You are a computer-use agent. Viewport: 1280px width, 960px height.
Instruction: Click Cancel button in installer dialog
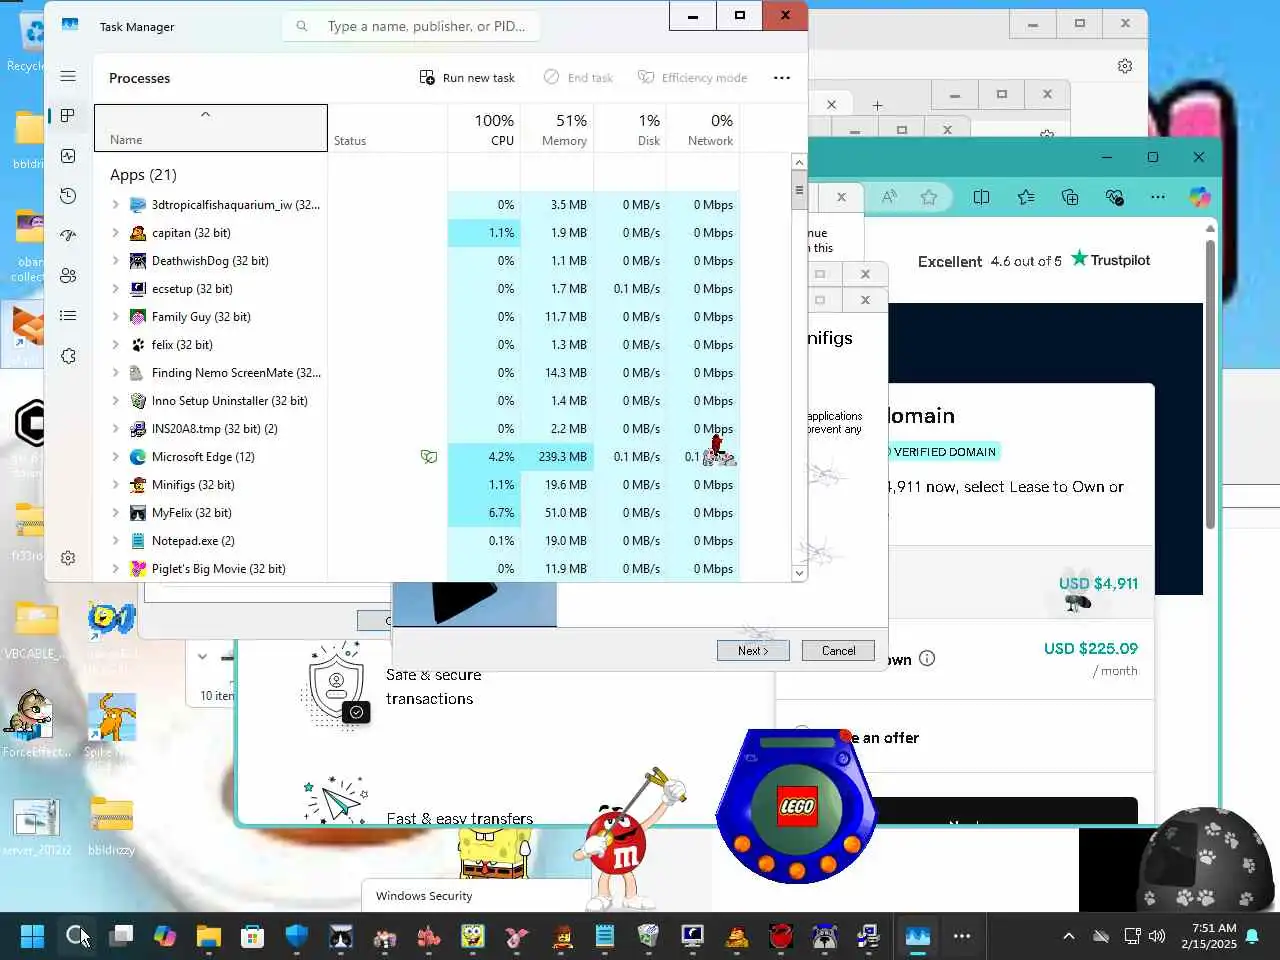[838, 651]
